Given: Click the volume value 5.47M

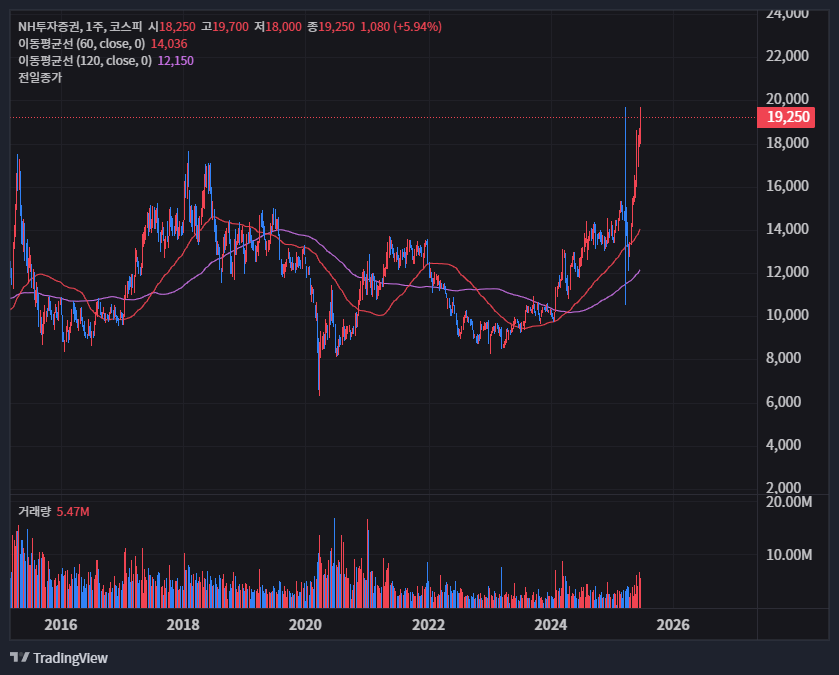Looking at the screenshot, I should pyautogui.click(x=73, y=512).
